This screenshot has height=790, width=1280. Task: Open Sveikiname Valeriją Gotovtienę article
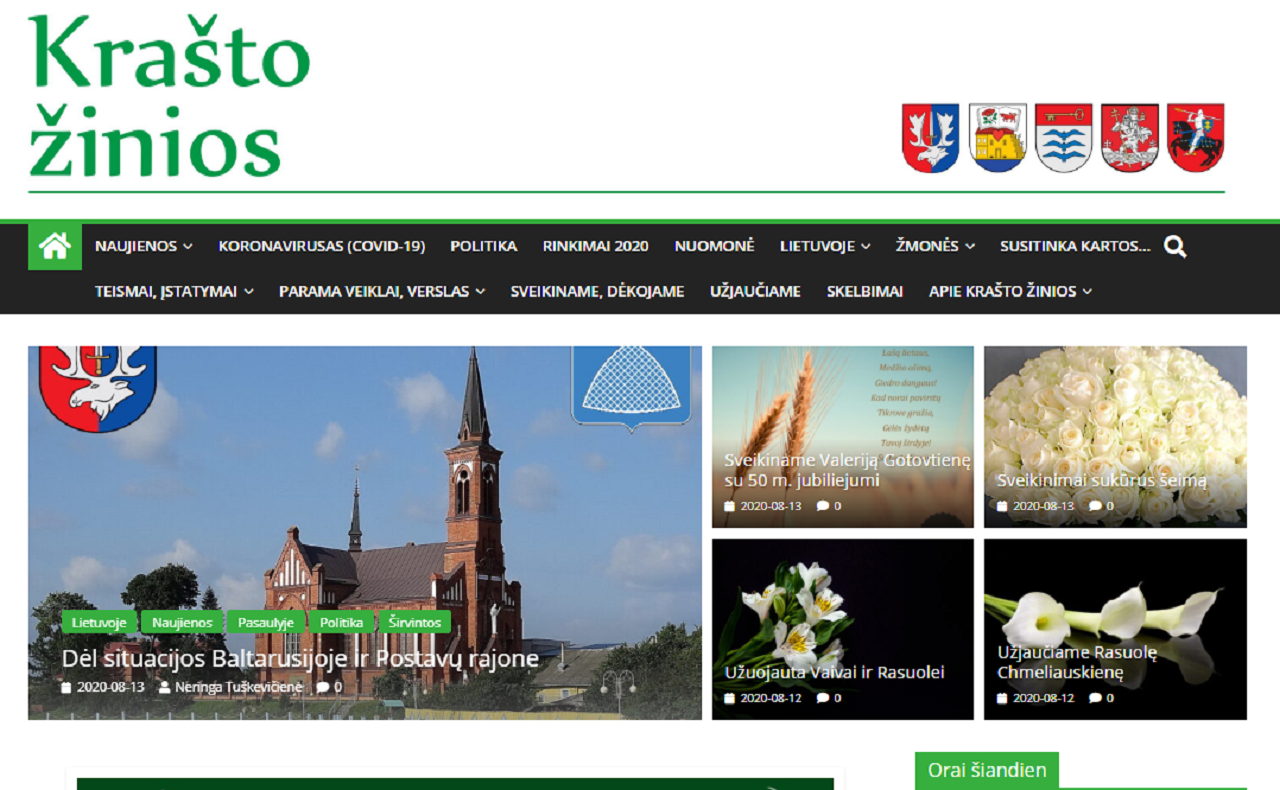tap(848, 470)
